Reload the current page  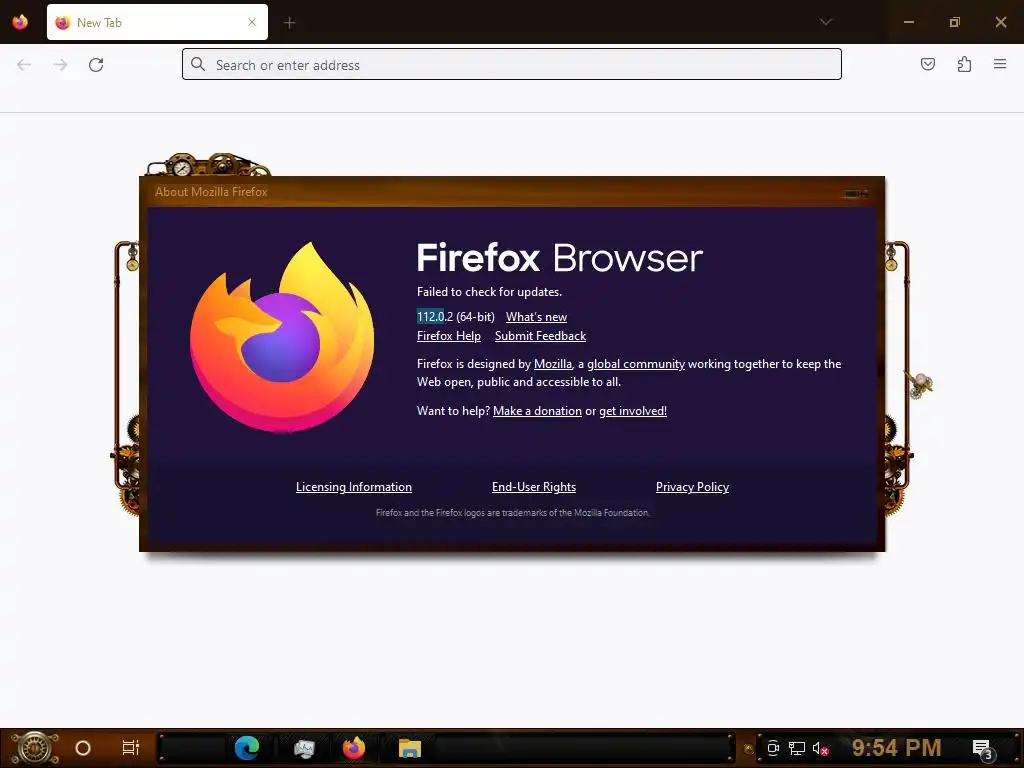pos(96,65)
